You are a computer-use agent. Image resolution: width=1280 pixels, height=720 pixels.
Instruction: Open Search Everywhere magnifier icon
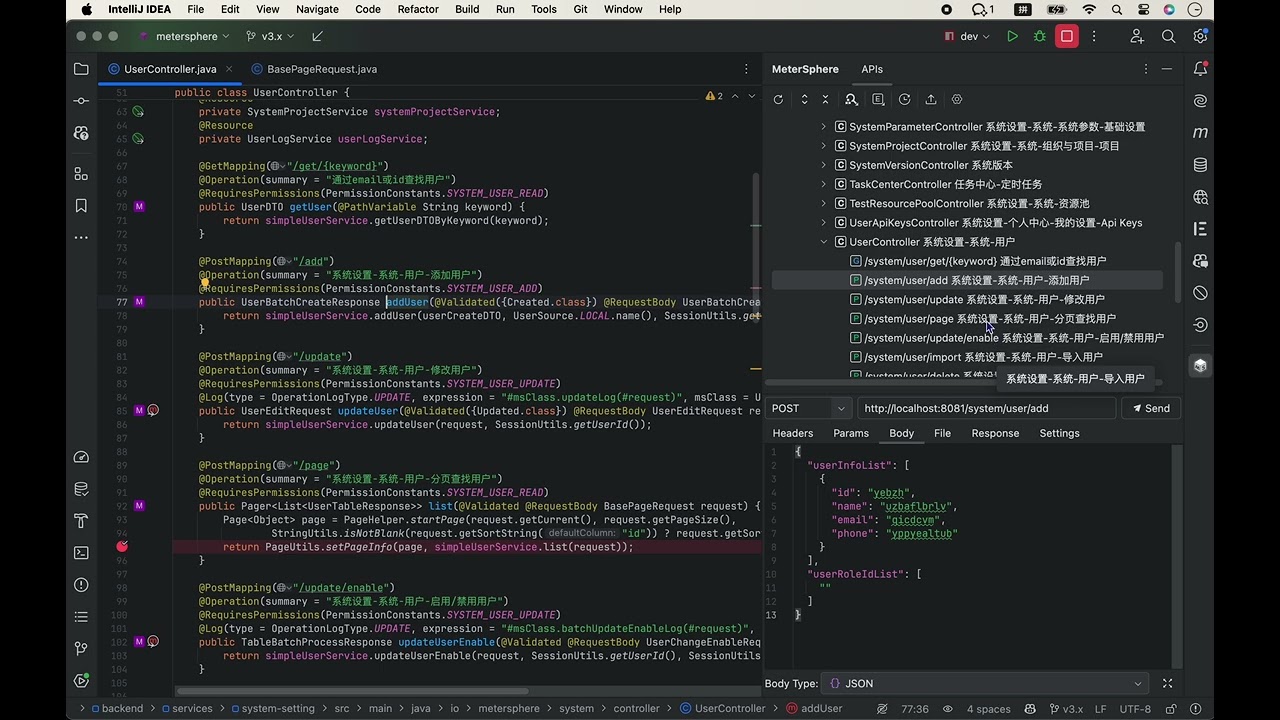pyautogui.click(x=1168, y=36)
